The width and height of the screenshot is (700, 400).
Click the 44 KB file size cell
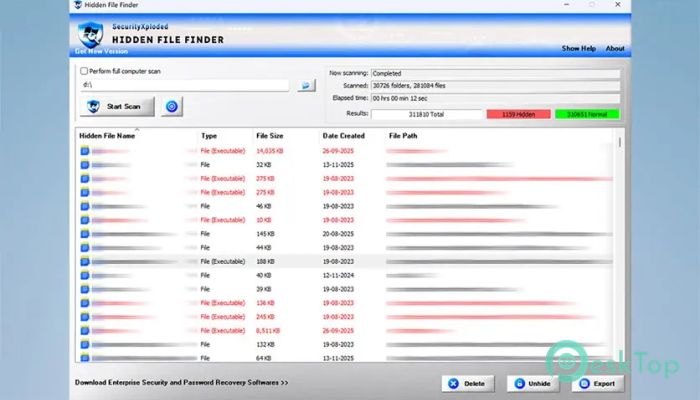coord(264,248)
